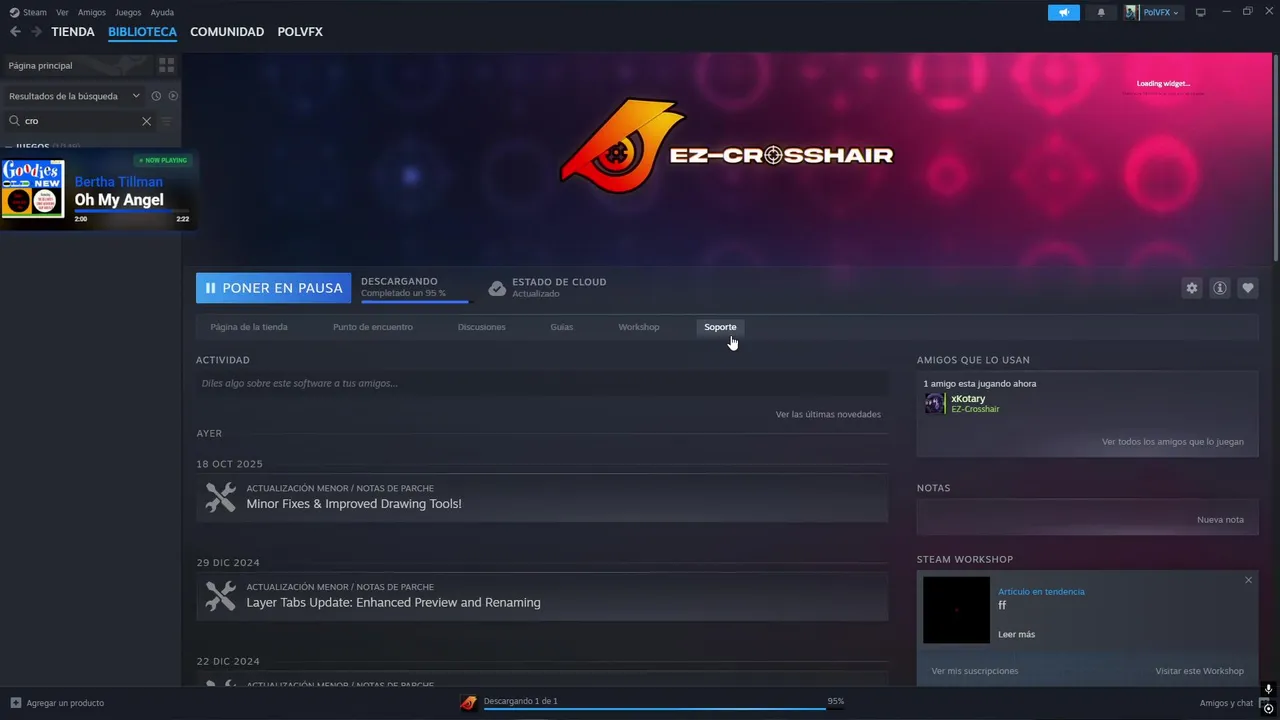The height and width of the screenshot is (720, 1280).
Task: Open the POLVFX profile section
Action: coord(300,32)
